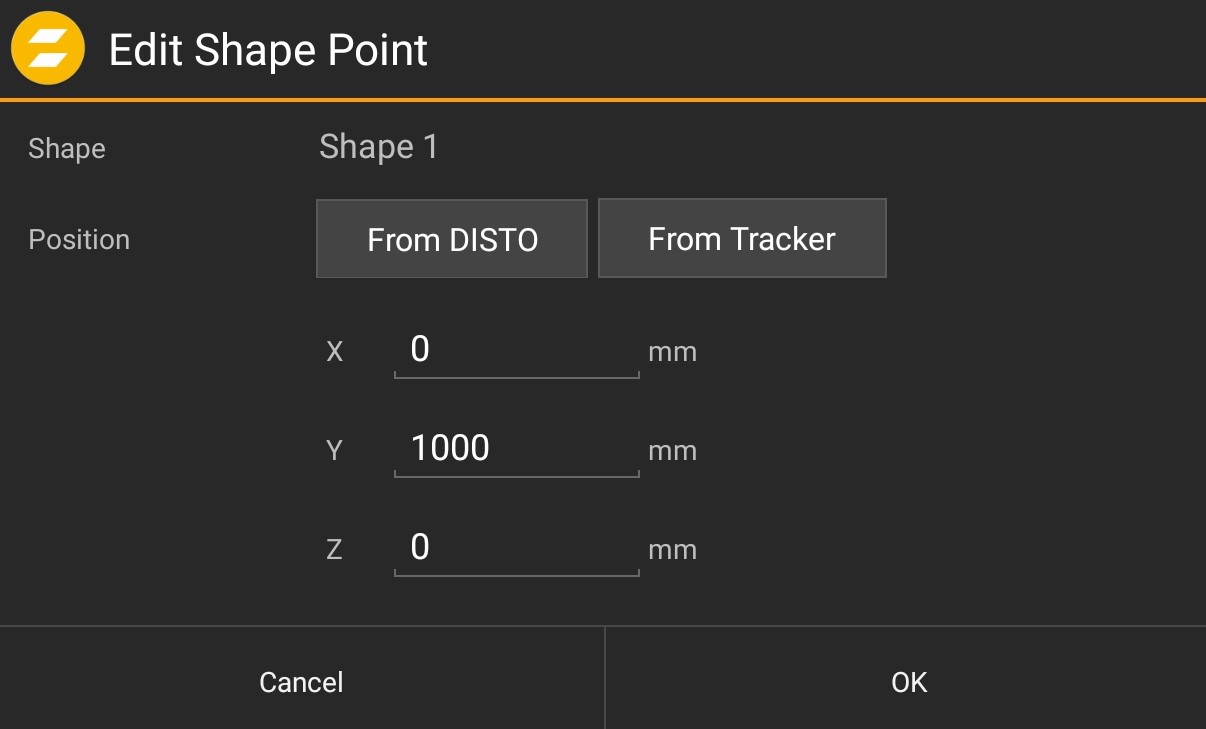Click the From Tracker button
The width and height of the screenshot is (1206, 729).
(742, 238)
